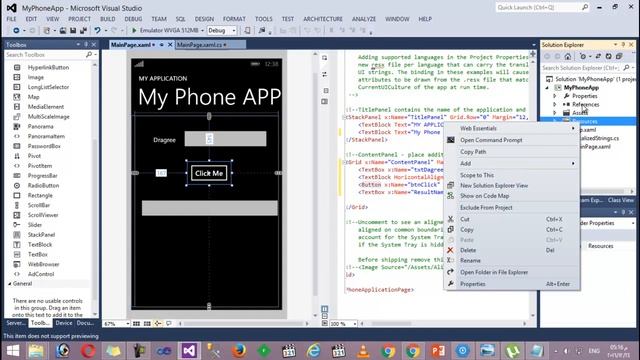This screenshot has height=360, width=640.
Task: Select Pivot in the Toolbox
Action: click(x=34, y=156)
